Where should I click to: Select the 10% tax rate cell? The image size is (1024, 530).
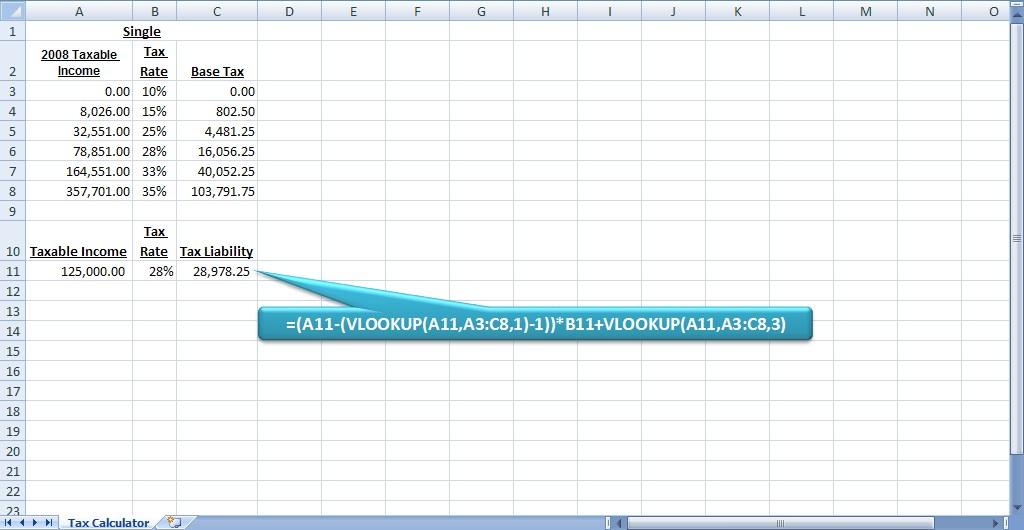click(x=154, y=91)
